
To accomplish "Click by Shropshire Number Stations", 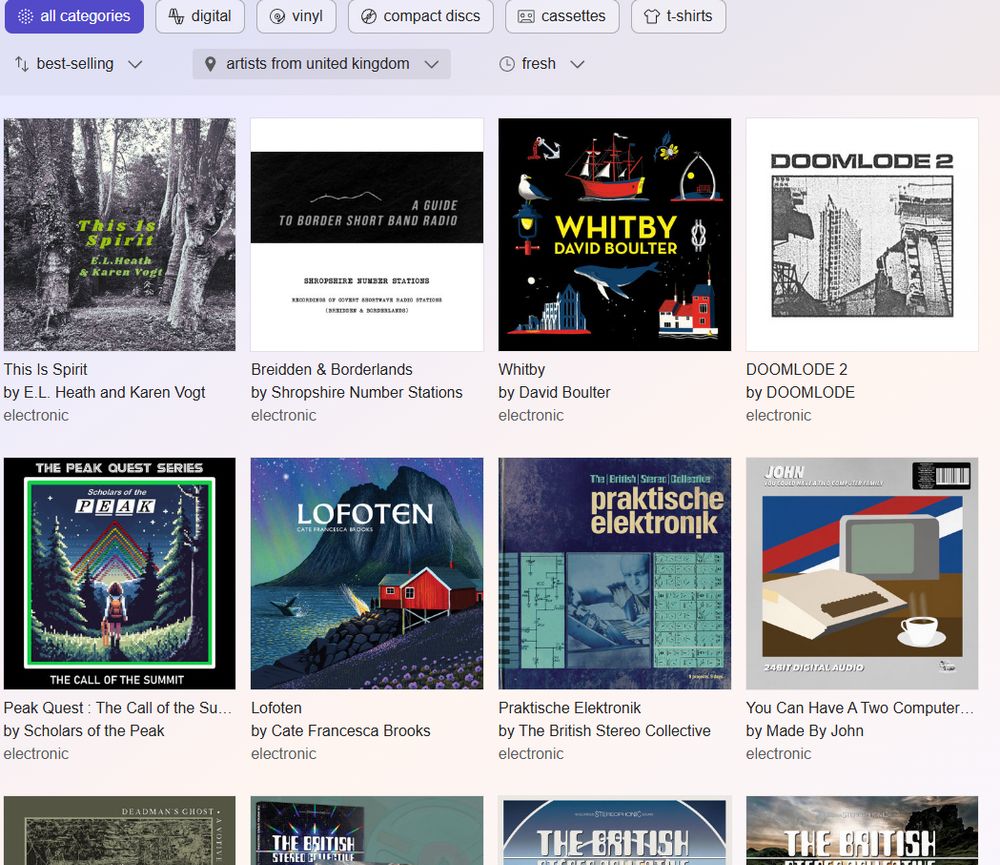I will (x=357, y=392).
